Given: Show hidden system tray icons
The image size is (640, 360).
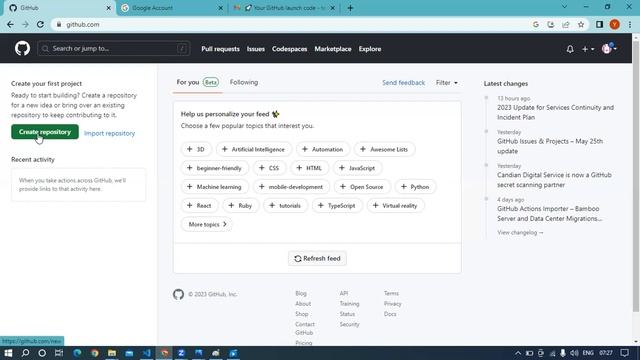Looking at the screenshot, I should pyautogui.click(x=518, y=353).
